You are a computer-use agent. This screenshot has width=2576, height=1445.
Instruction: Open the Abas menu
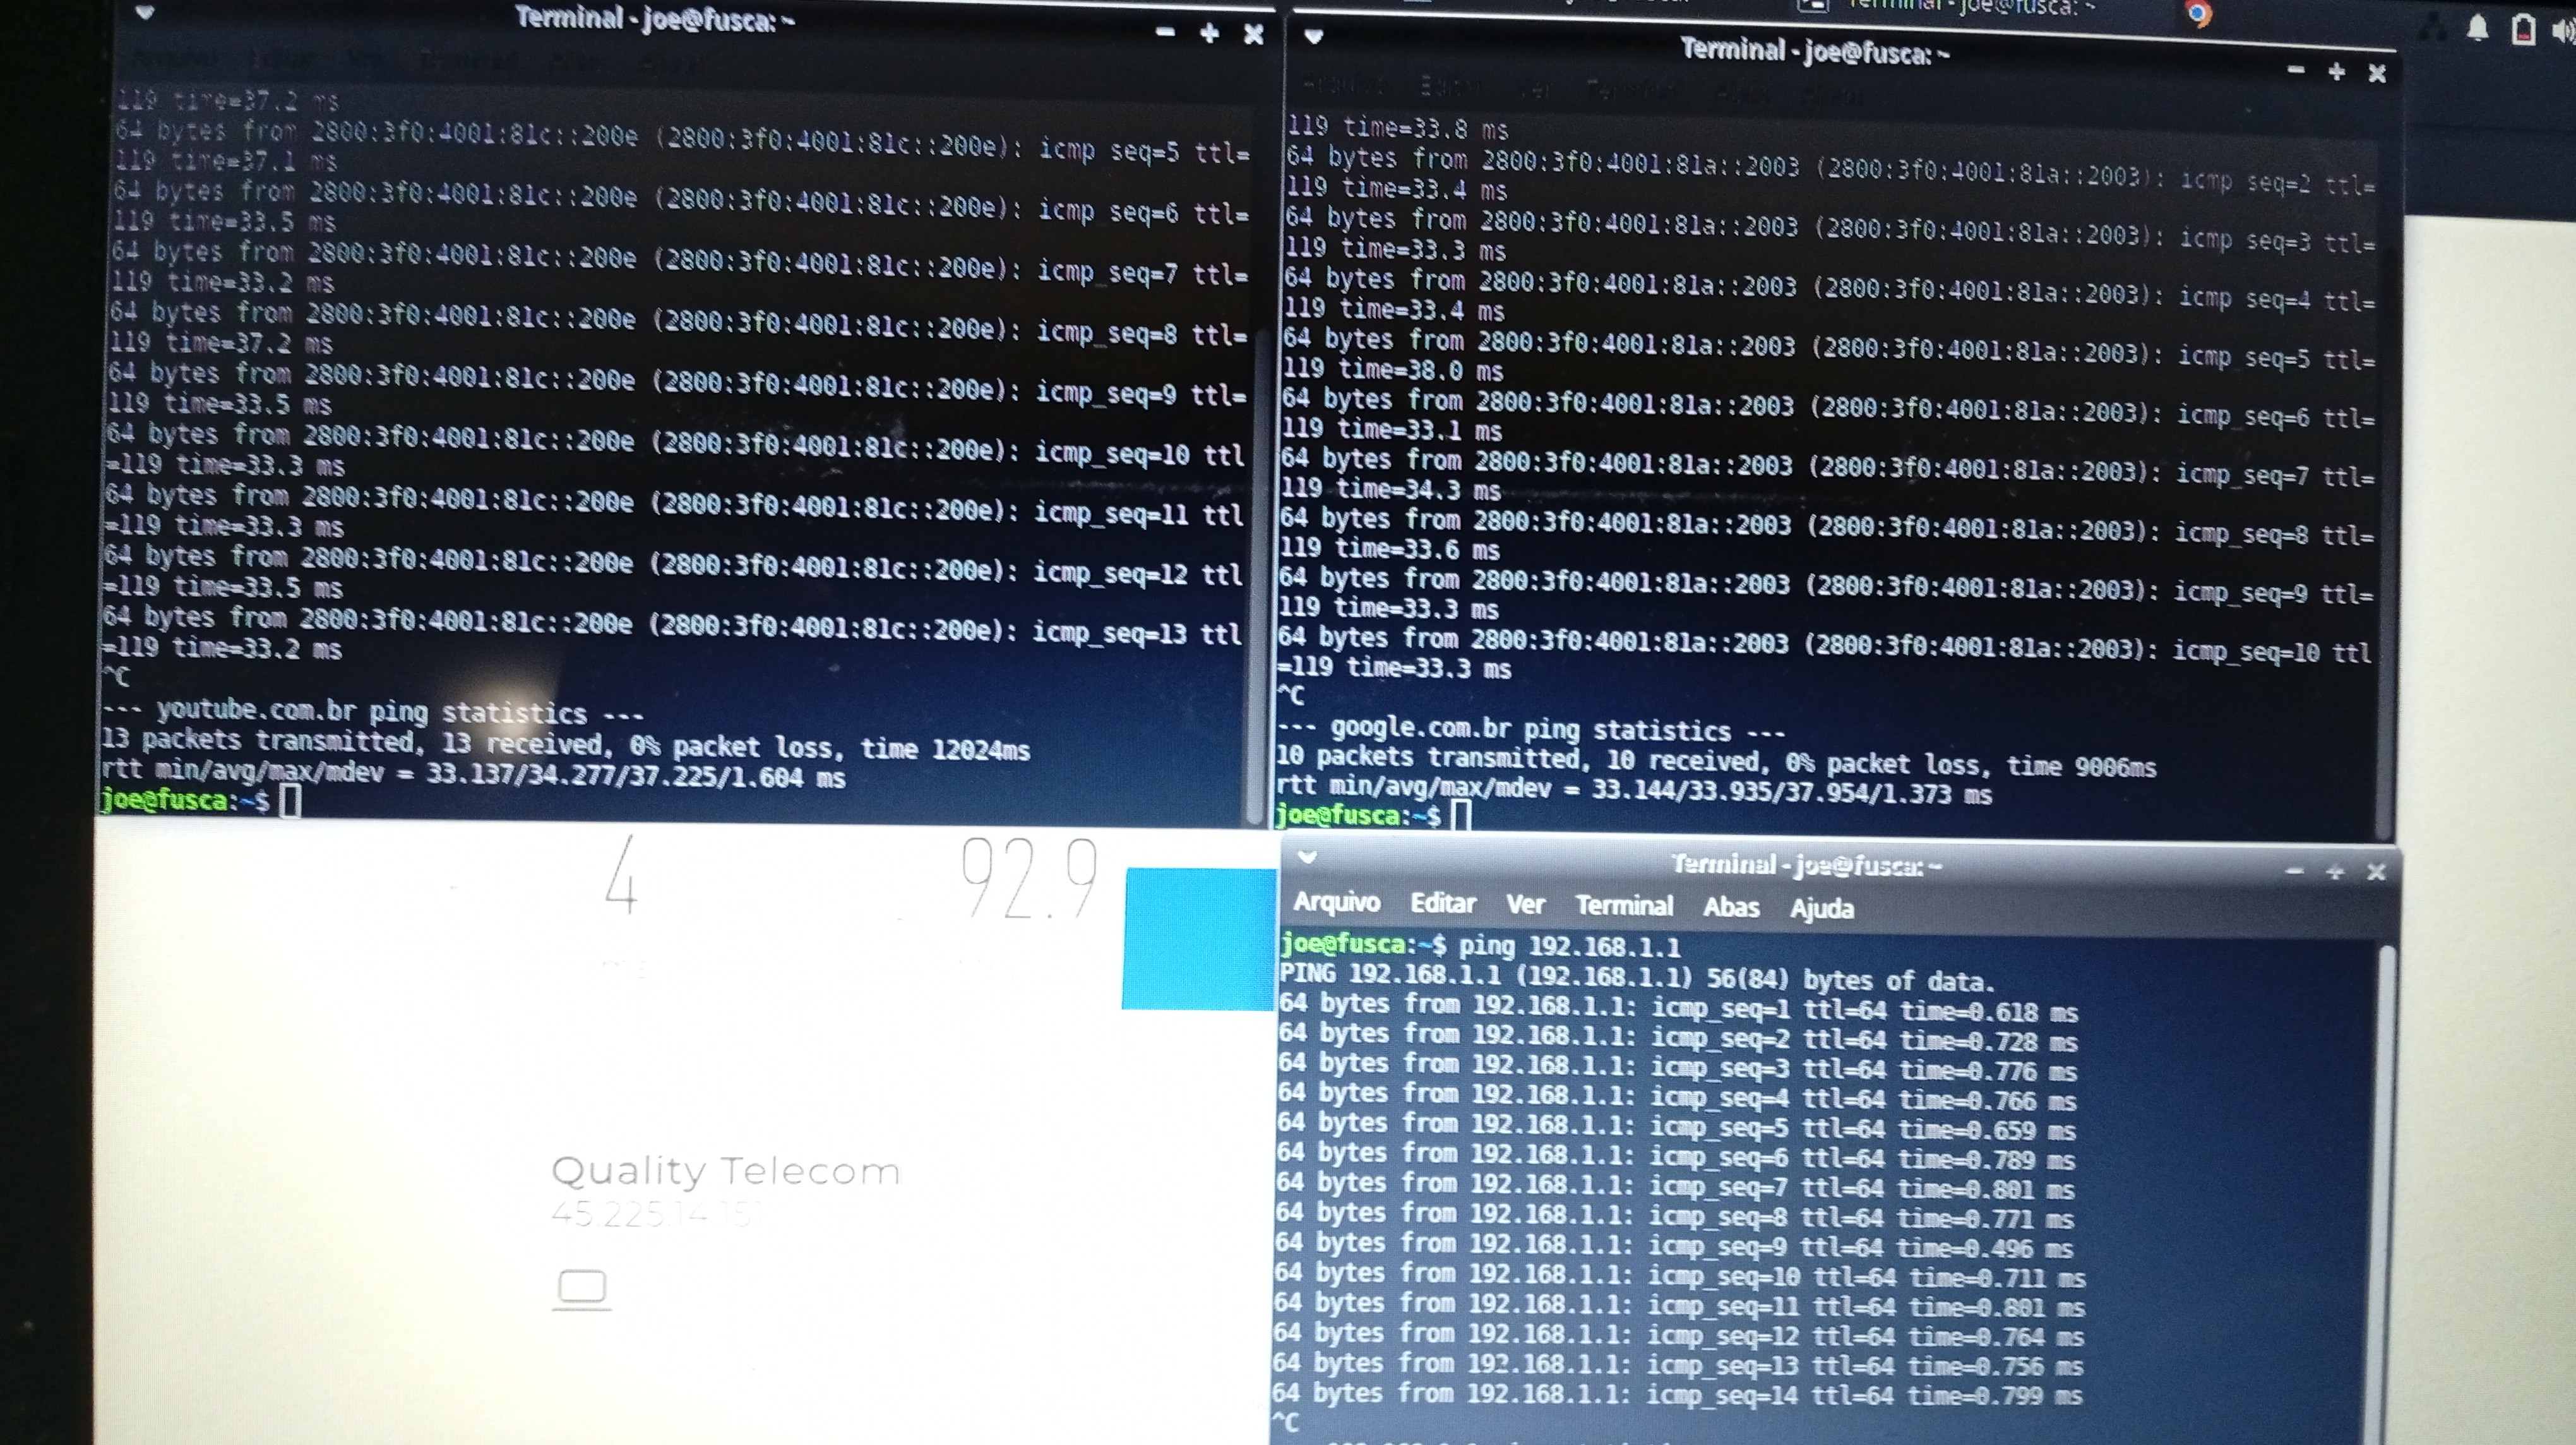click(1731, 907)
